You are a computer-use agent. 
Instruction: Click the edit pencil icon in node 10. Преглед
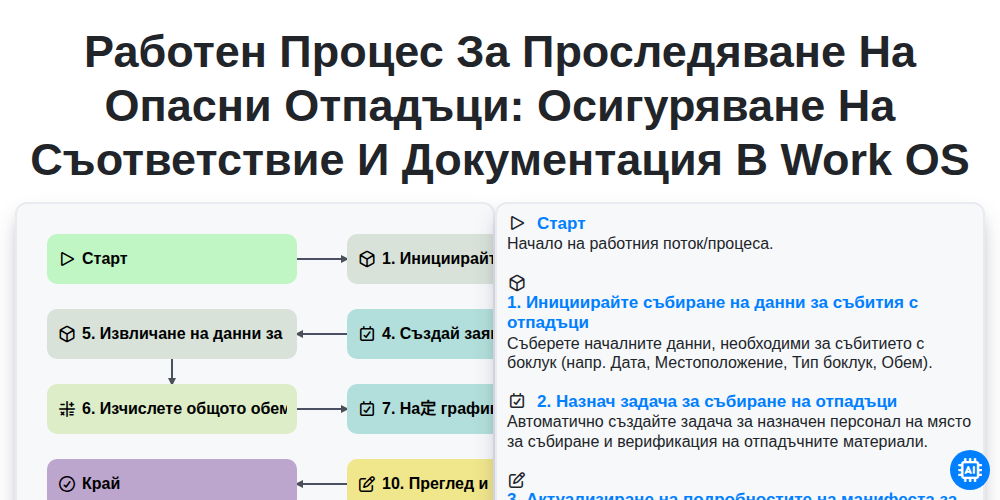367,484
